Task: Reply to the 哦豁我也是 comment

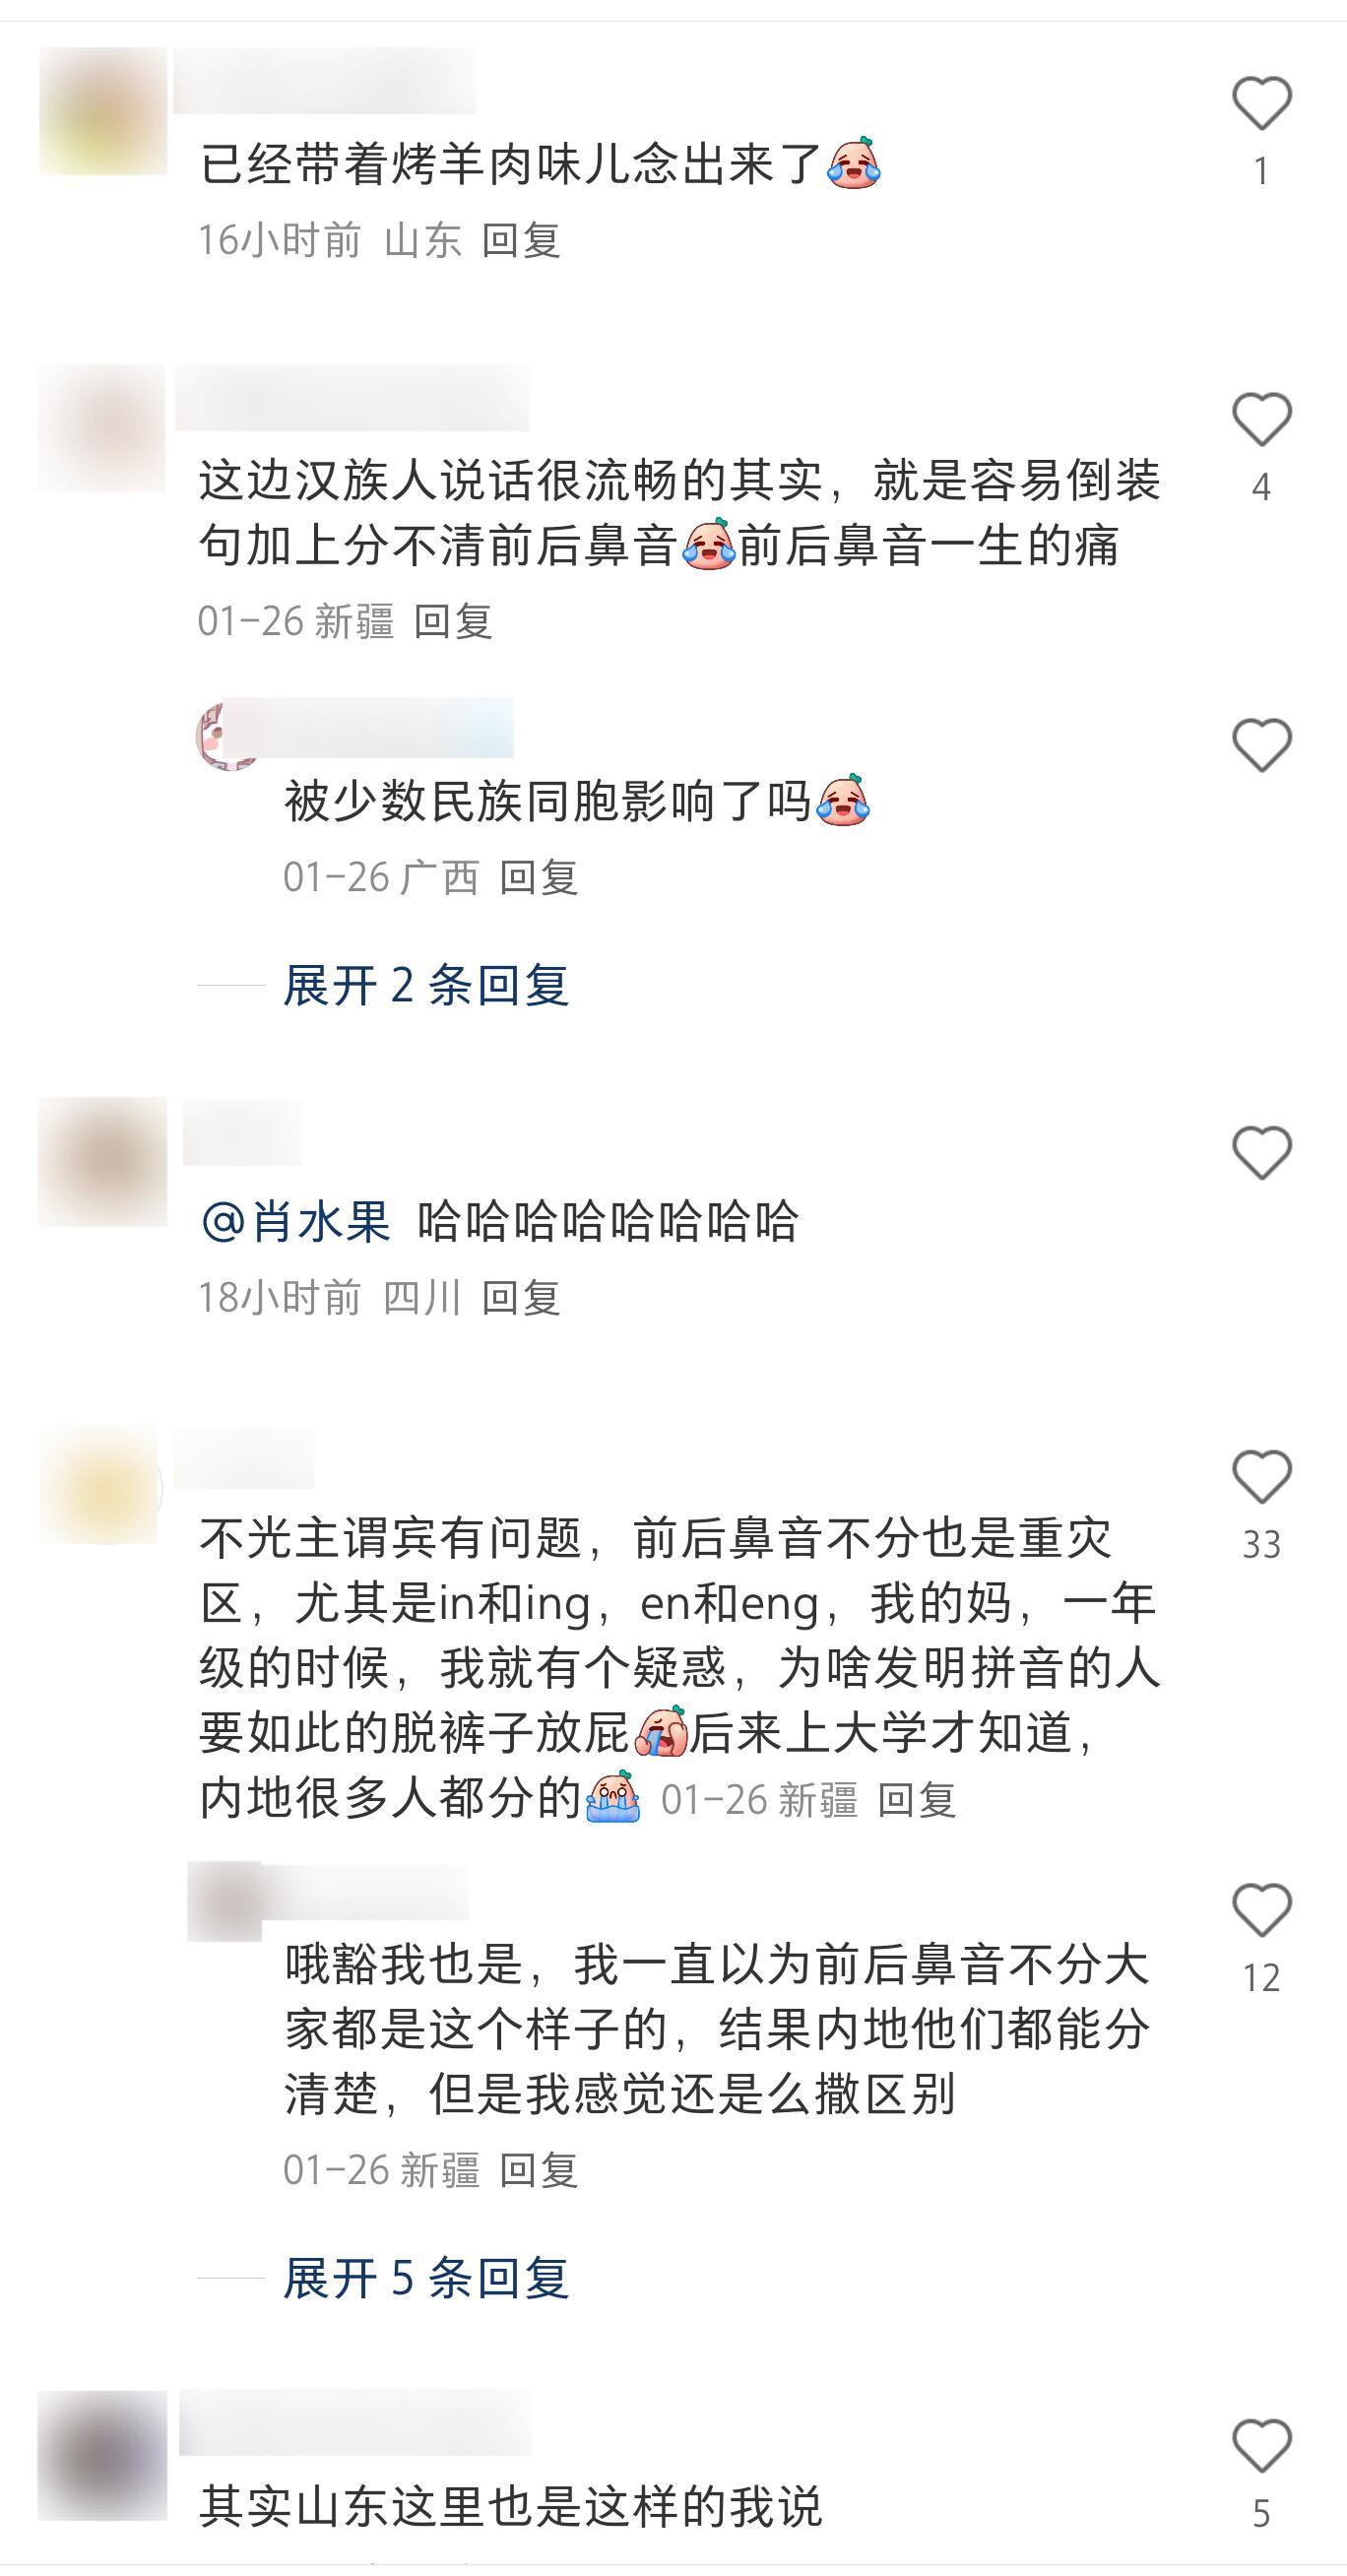Action: (539, 2171)
